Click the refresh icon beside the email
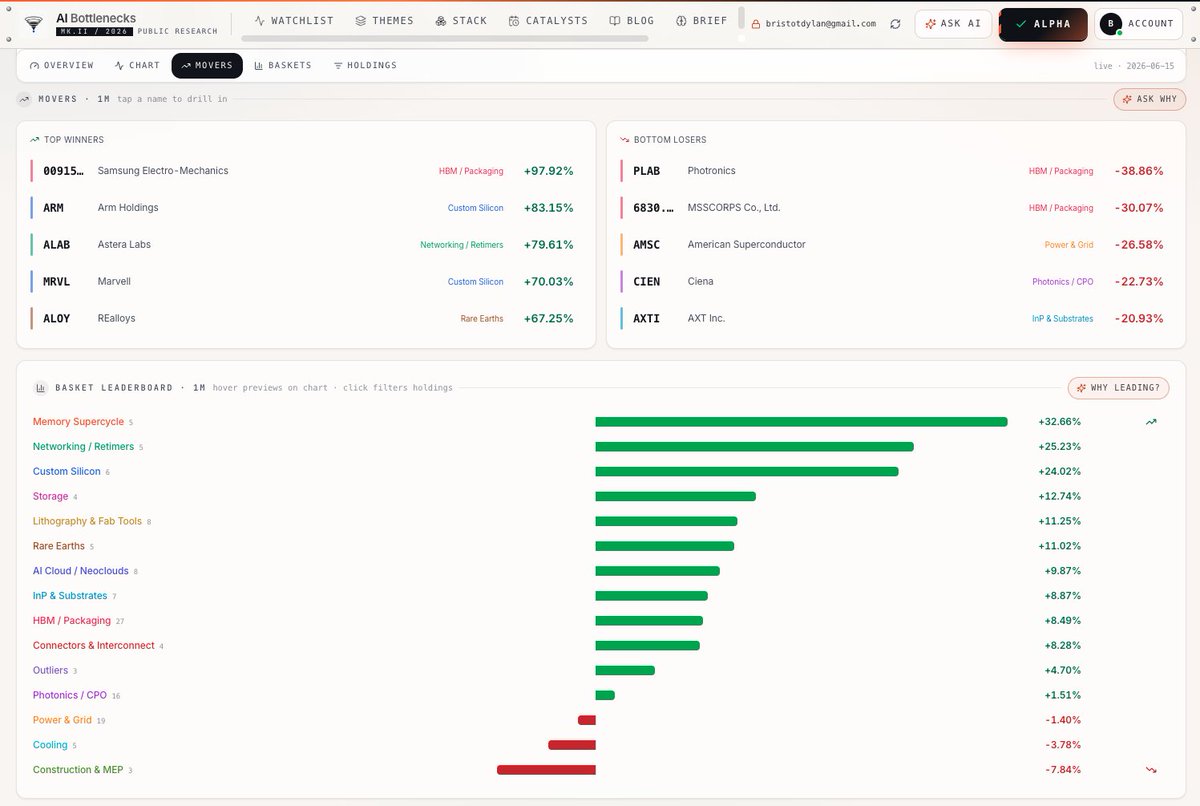The height and width of the screenshot is (806, 1200). pyautogui.click(x=895, y=24)
